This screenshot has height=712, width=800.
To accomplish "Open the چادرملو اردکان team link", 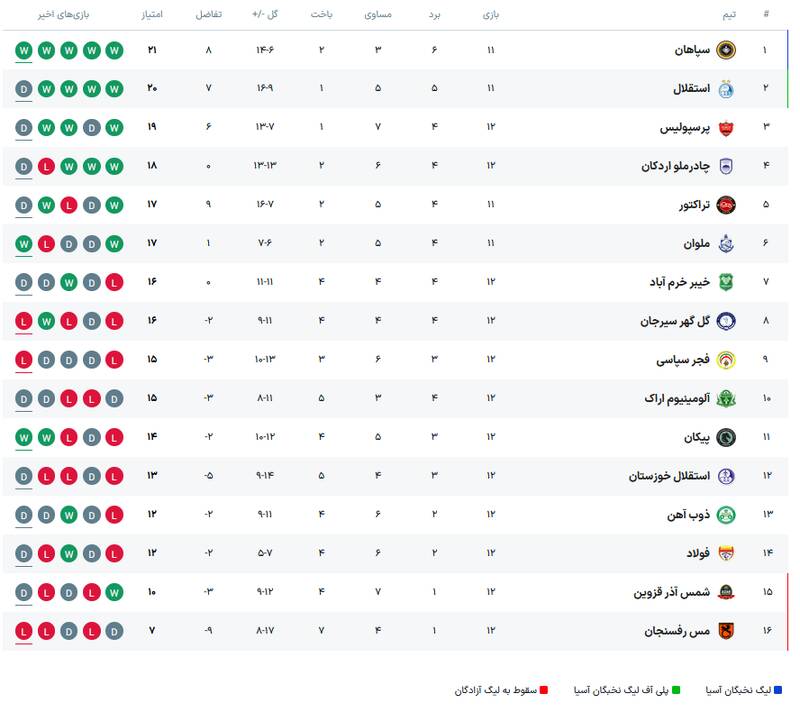I will [x=674, y=166].
